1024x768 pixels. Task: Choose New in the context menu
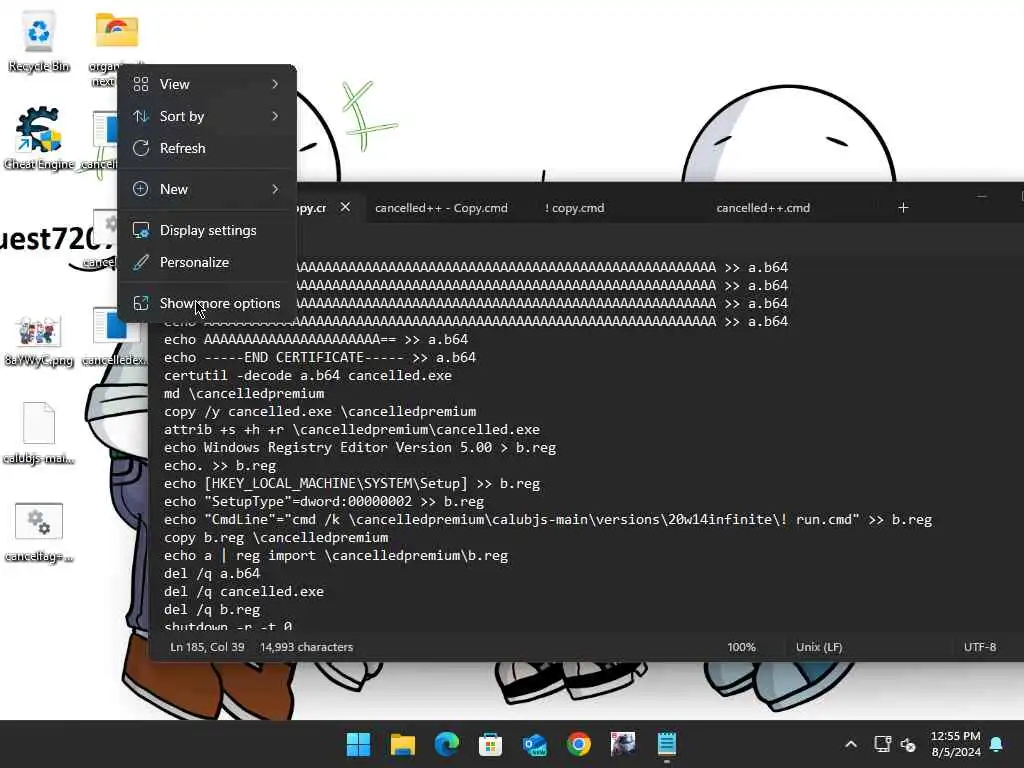coord(208,189)
